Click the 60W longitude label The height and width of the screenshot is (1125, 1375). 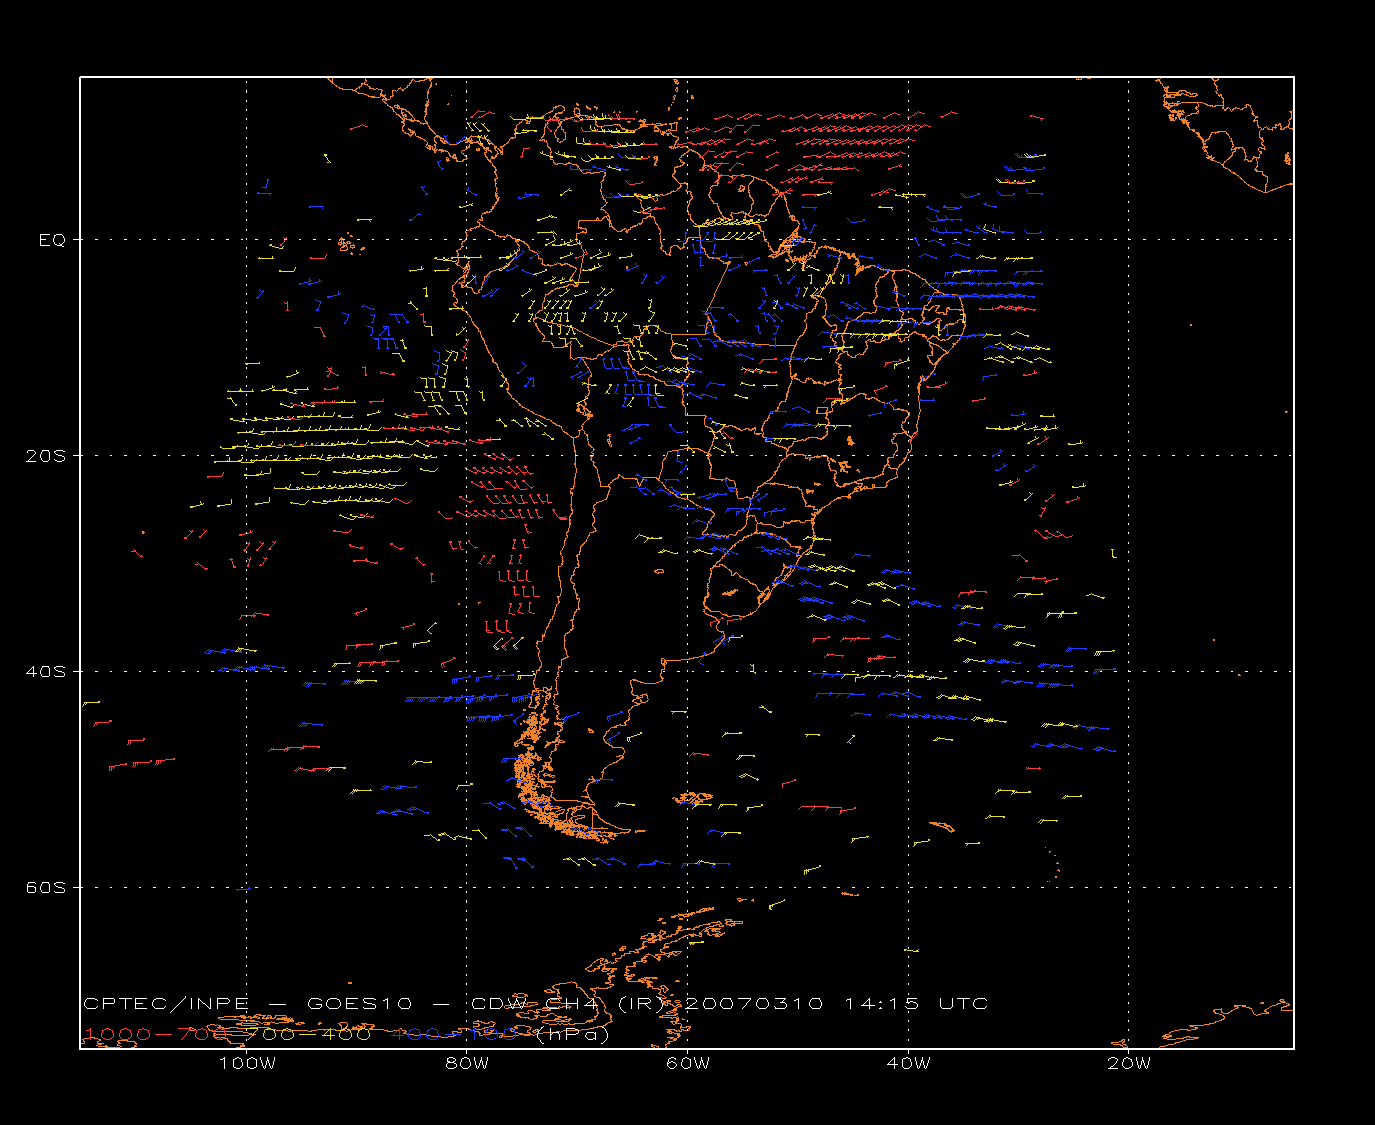click(x=688, y=1063)
